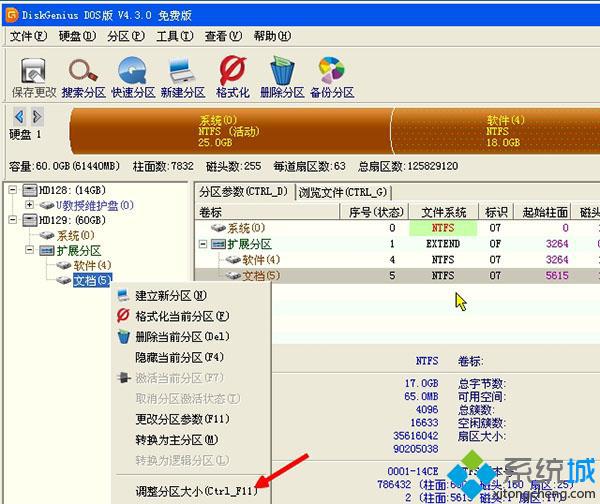Screen dimensions: 600x504
Task: Click the EXTEND file system cell
Action: click(443, 244)
